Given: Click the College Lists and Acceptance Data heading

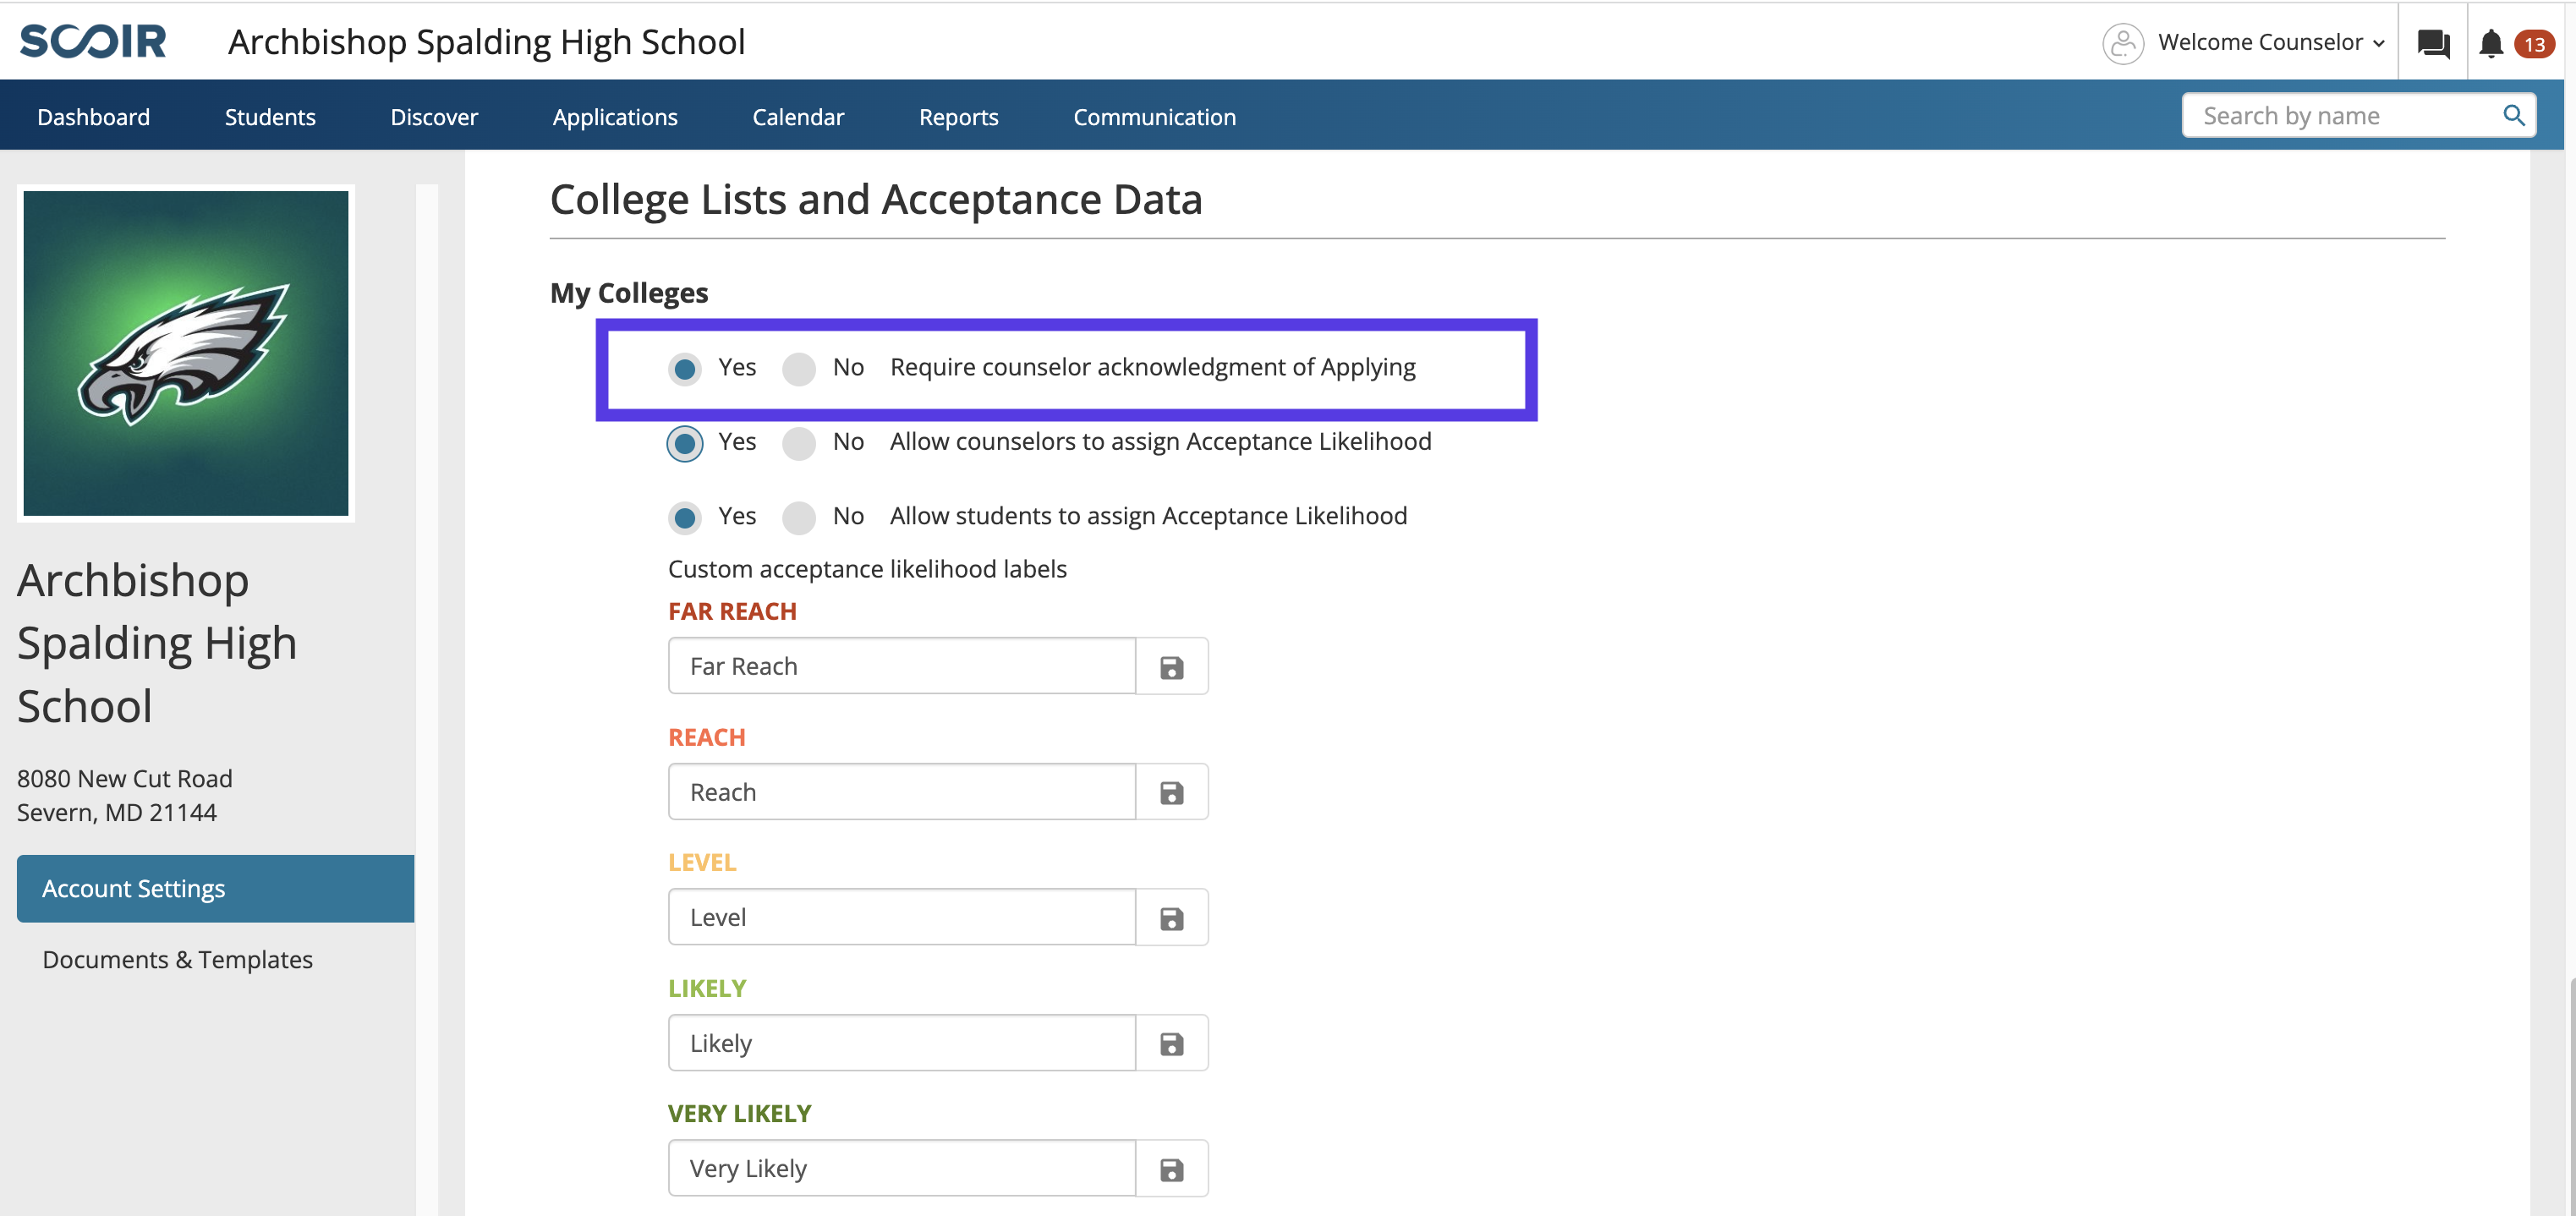Looking at the screenshot, I should point(876,200).
